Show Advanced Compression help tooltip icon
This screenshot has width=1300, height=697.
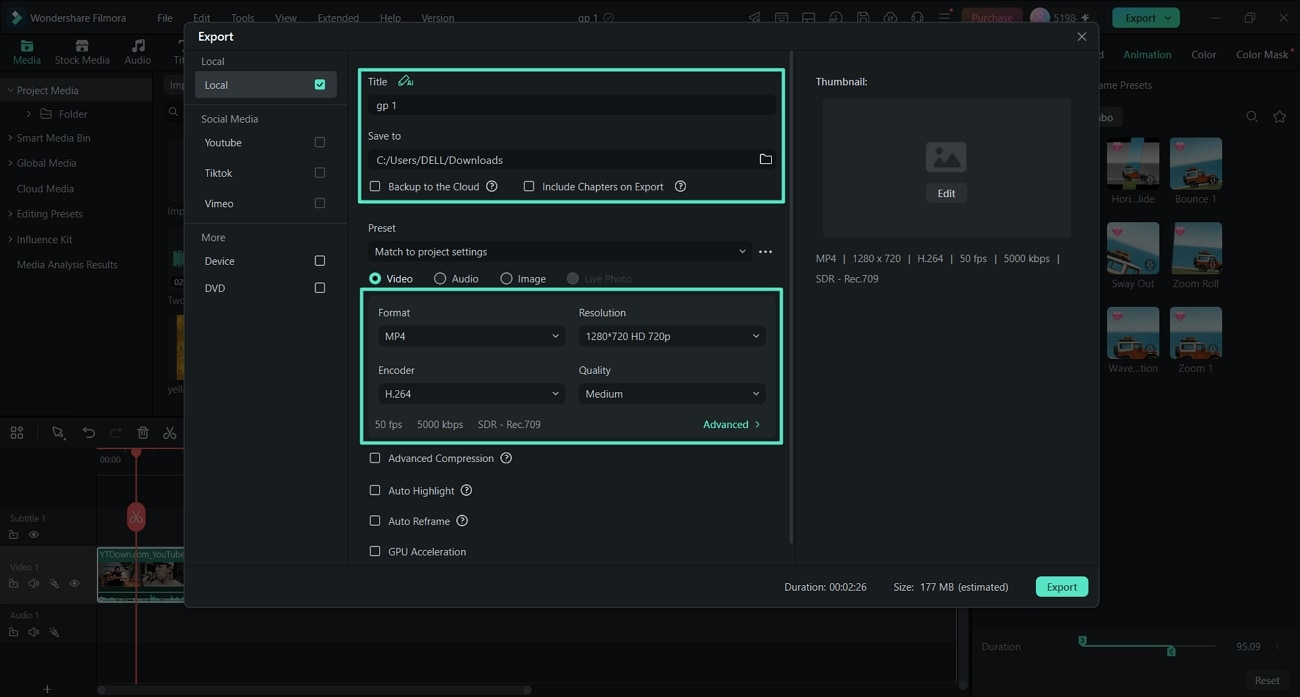click(506, 458)
